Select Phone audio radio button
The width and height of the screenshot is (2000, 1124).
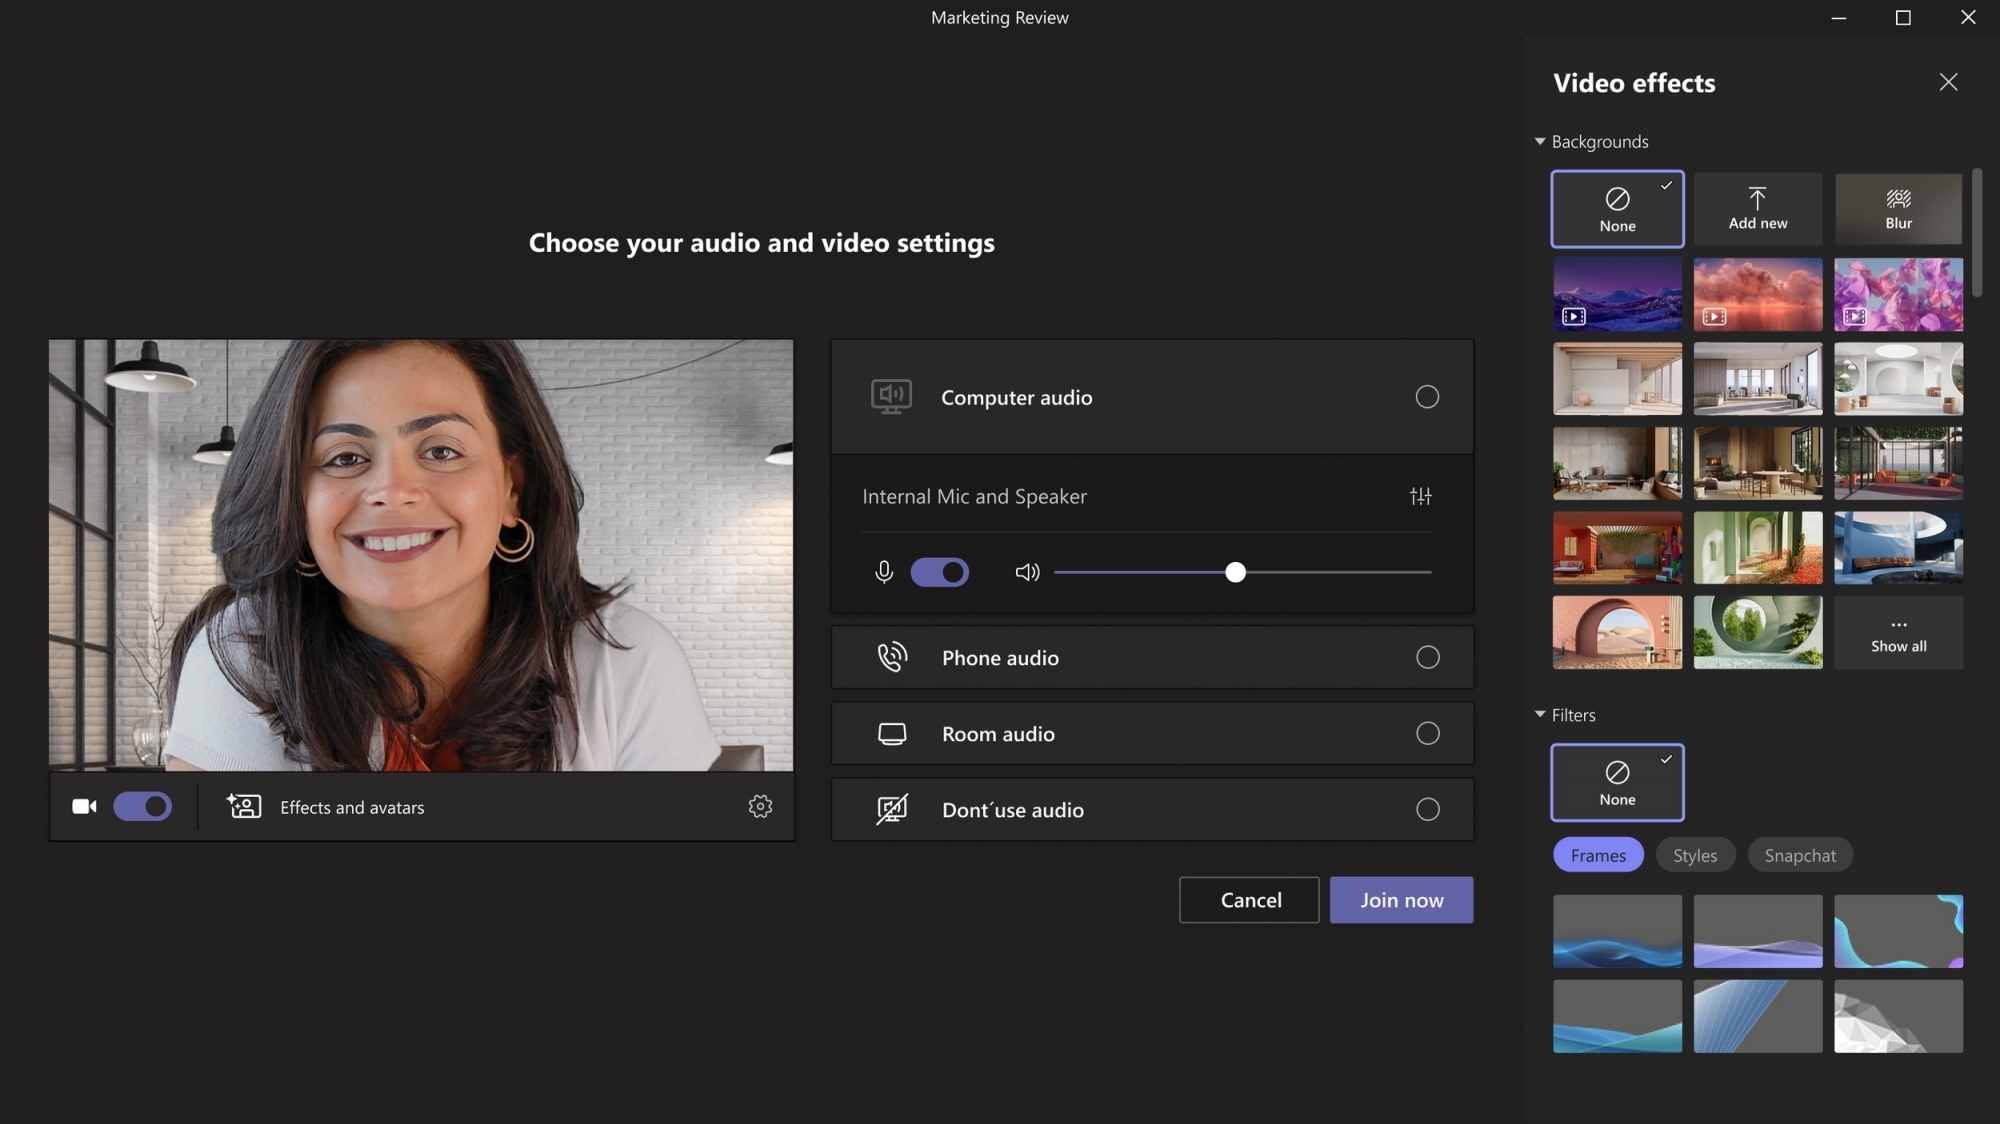[x=1427, y=657]
